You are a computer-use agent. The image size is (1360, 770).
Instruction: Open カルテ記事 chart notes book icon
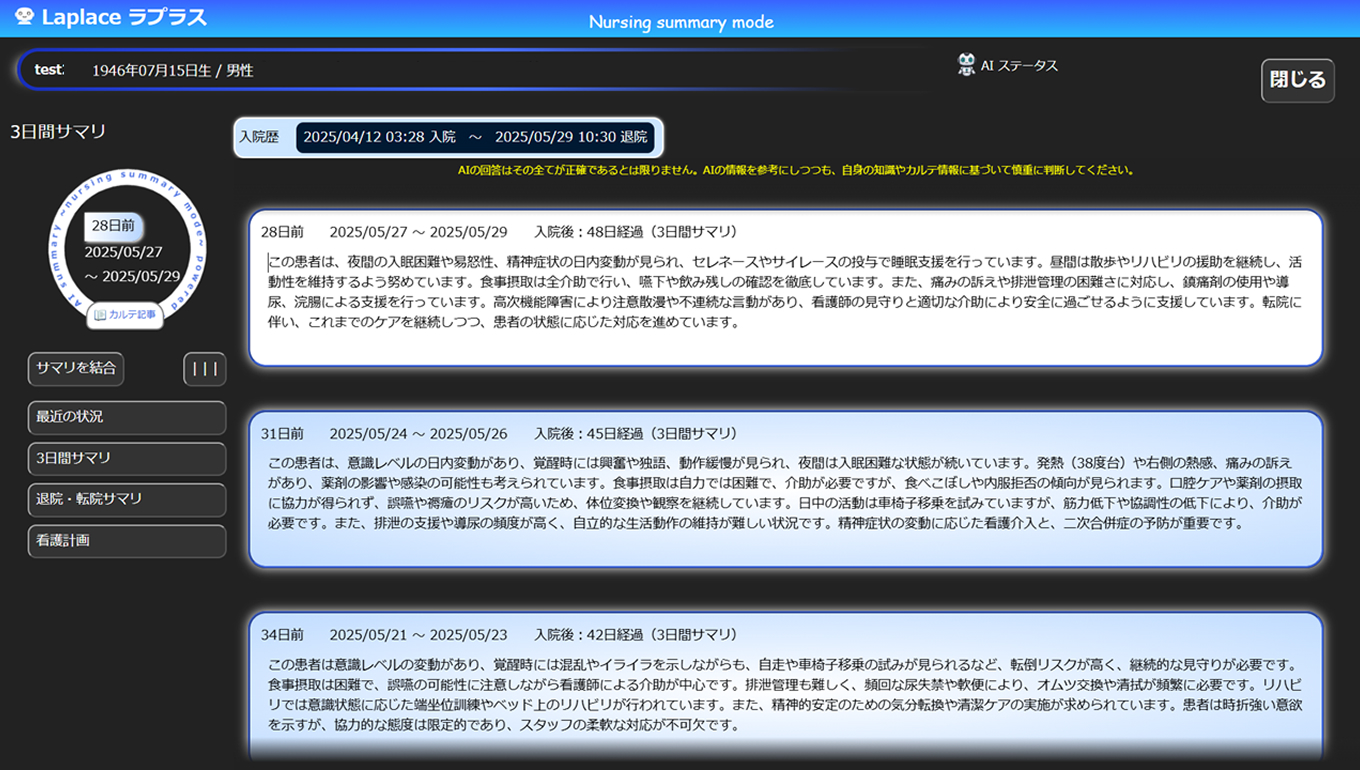coord(100,315)
